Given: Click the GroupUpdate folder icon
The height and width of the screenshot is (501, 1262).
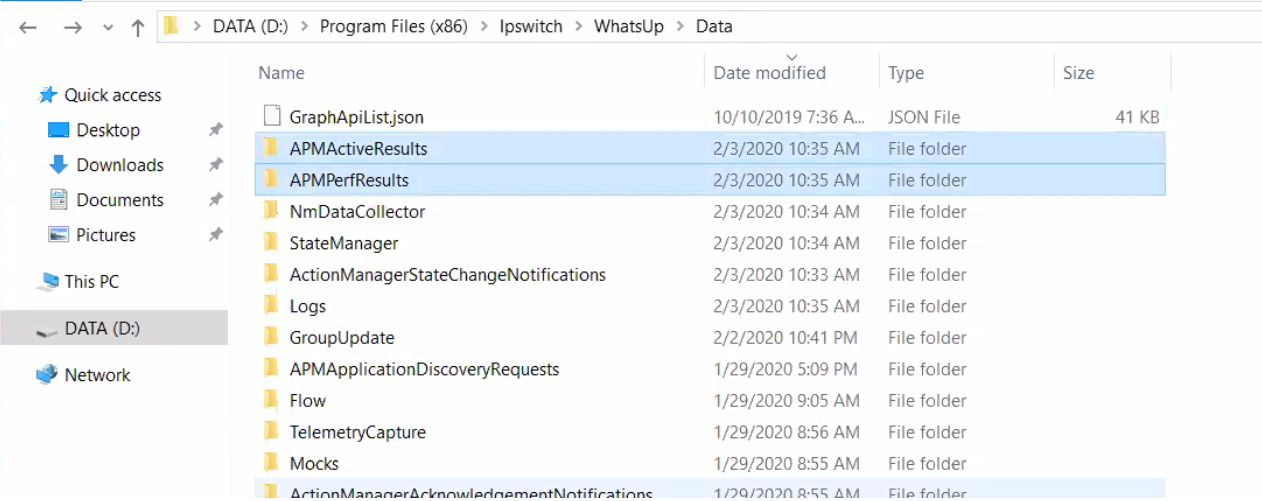Looking at the screenshot, I should point(270,337).
